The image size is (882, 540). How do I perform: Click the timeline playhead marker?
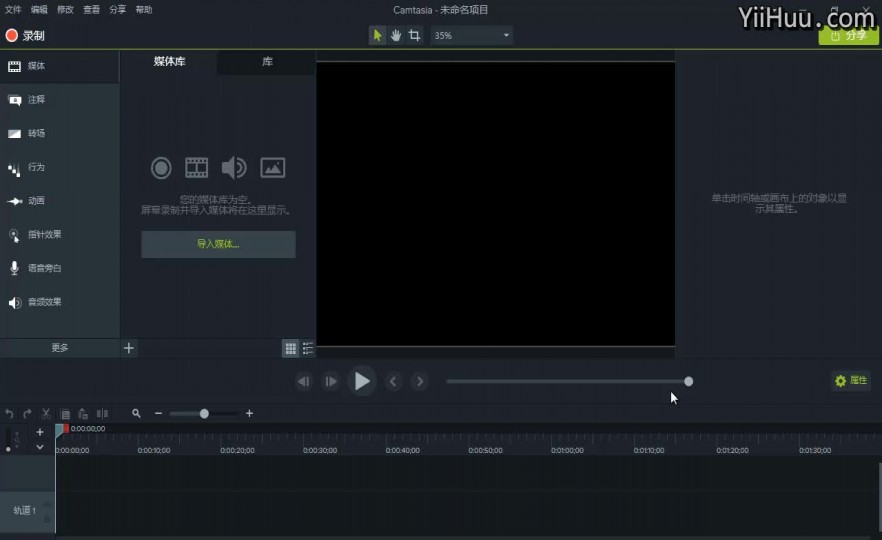coord(61,430)
